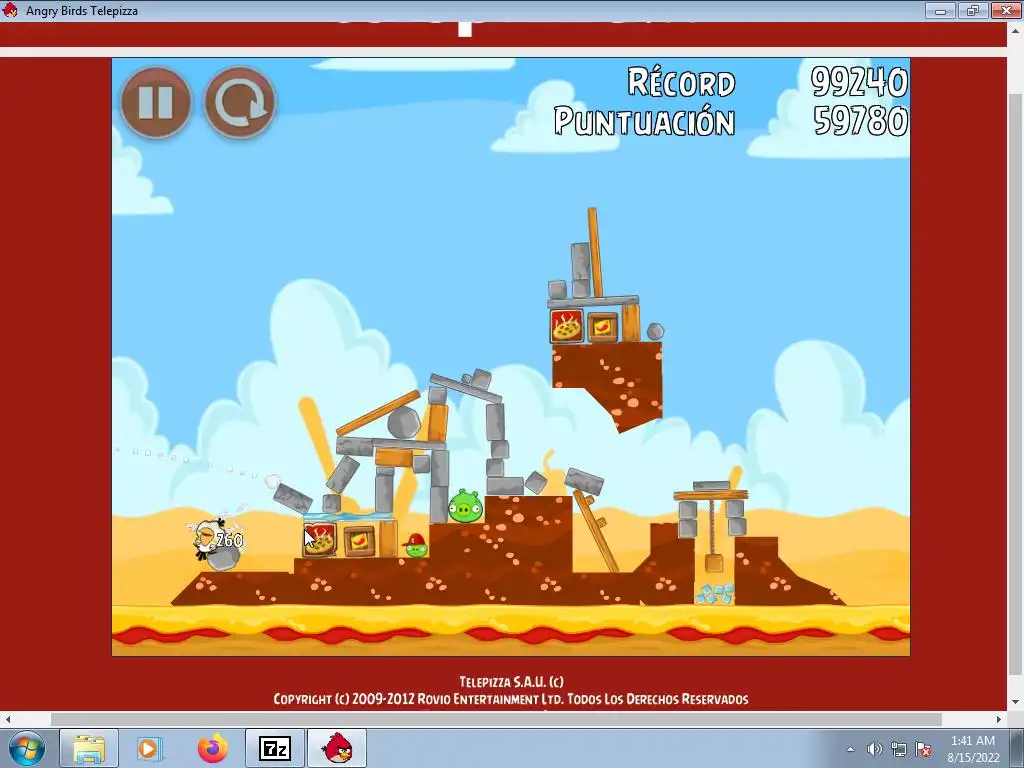
Task: Click the Puntuación score value 59780
Action: [861, 121]
